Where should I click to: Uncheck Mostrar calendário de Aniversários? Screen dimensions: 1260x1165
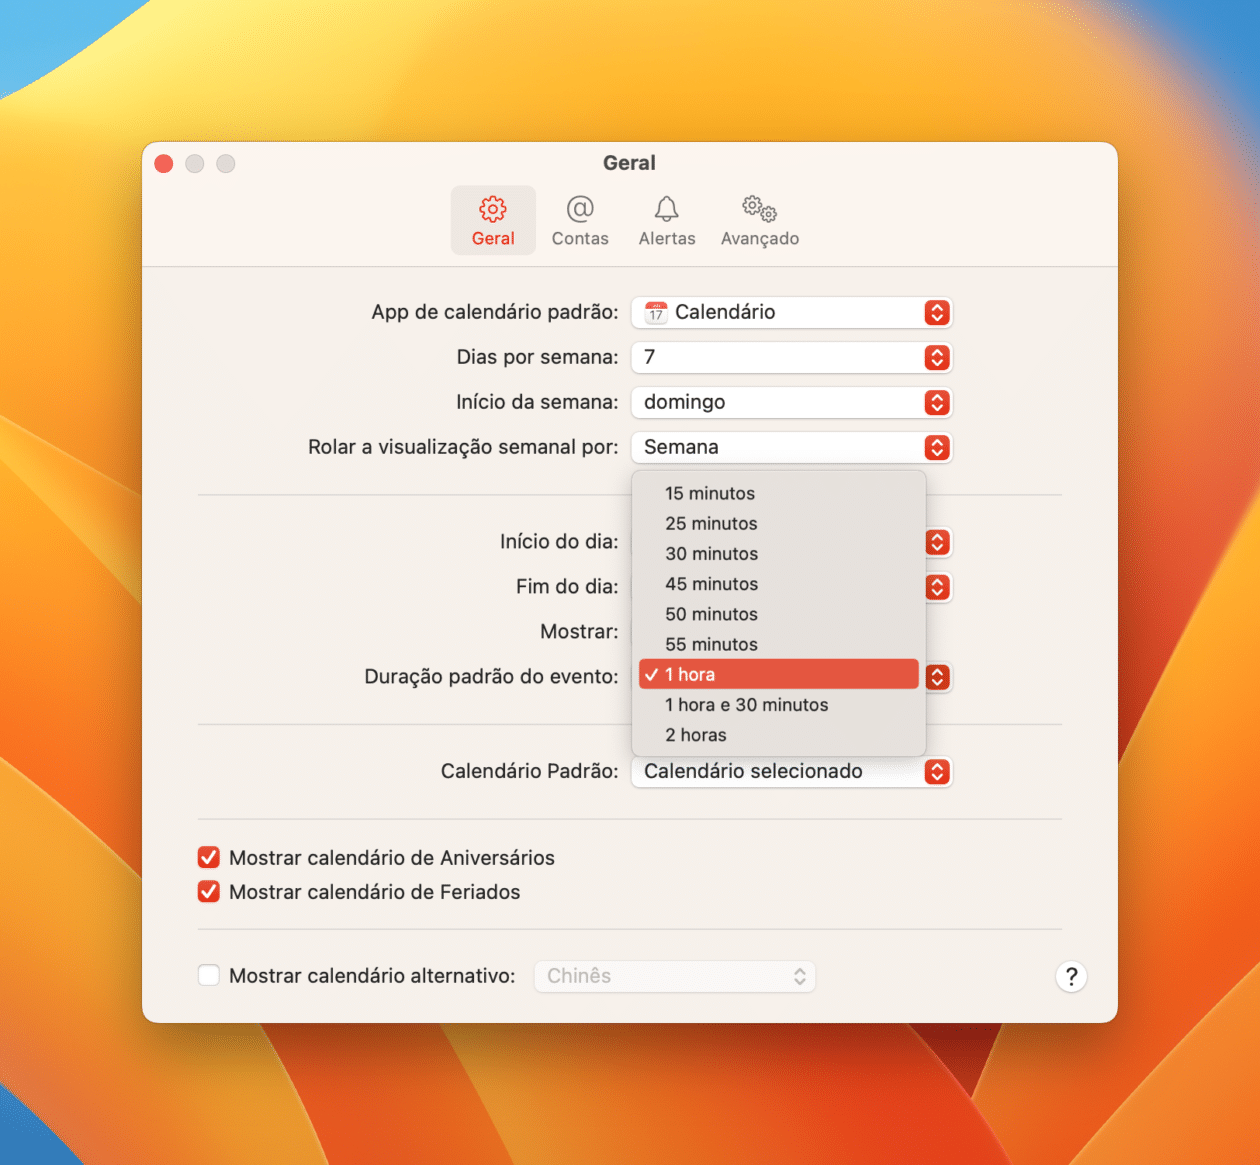[208, 857]
